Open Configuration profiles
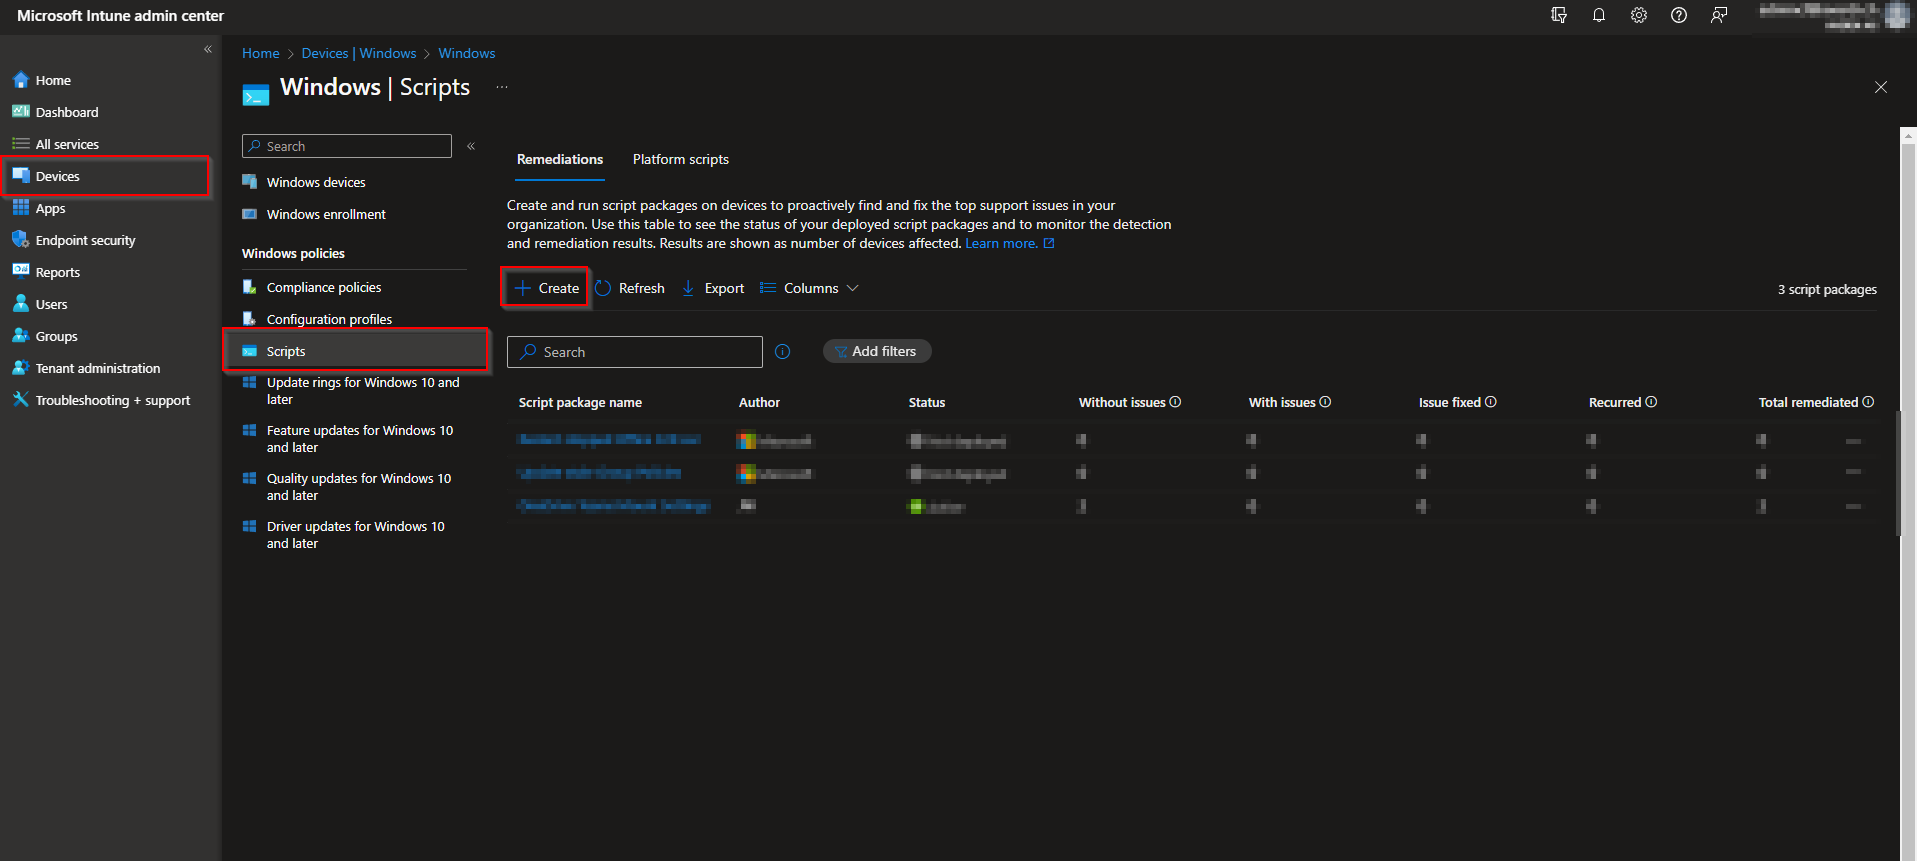 click(x=329, y=319)
